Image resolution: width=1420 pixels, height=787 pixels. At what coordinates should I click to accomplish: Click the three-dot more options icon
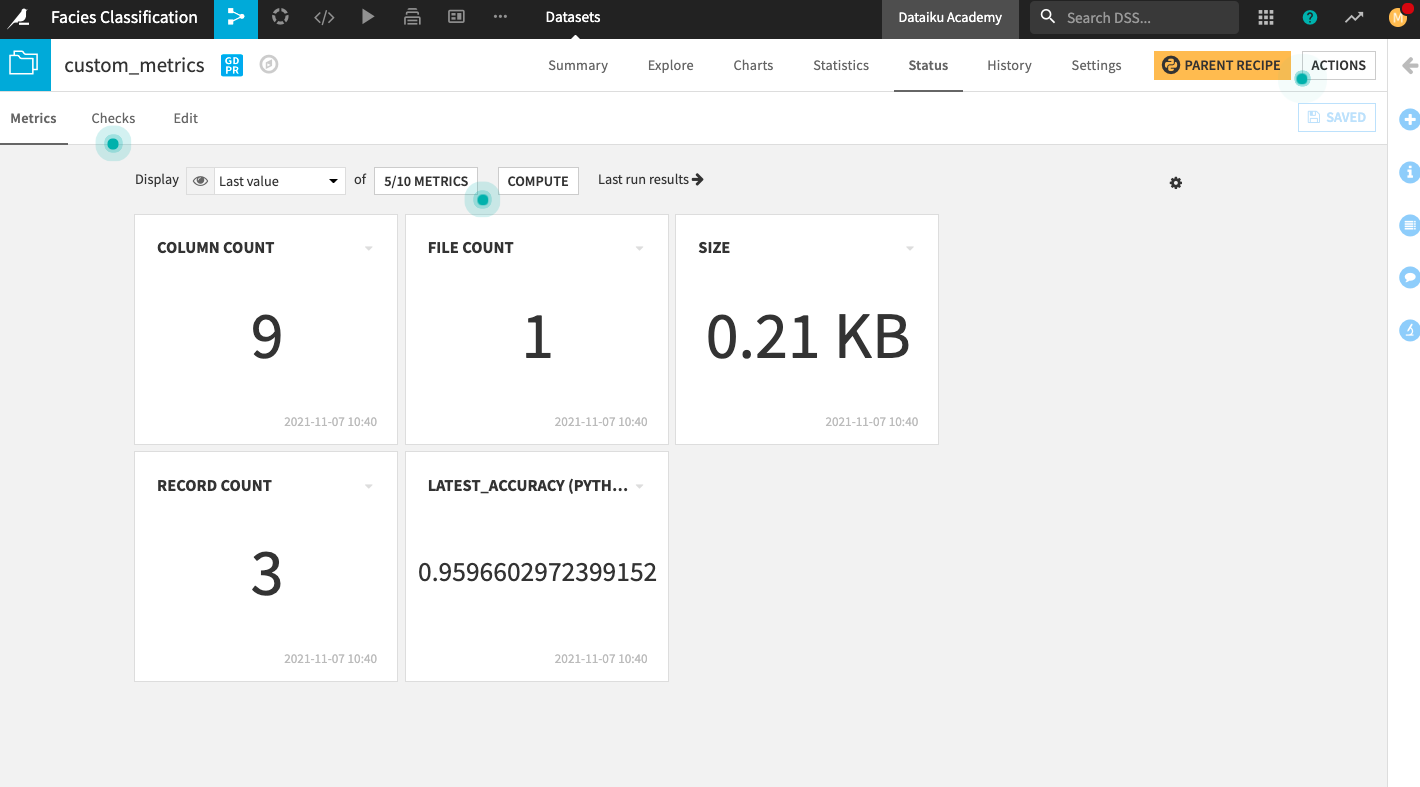(x=500, y=17)
